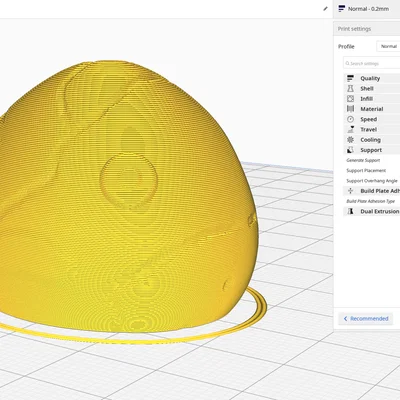400x400 pixels.
Task: Click the Cooling fan icon
Action: coord(350,140)
